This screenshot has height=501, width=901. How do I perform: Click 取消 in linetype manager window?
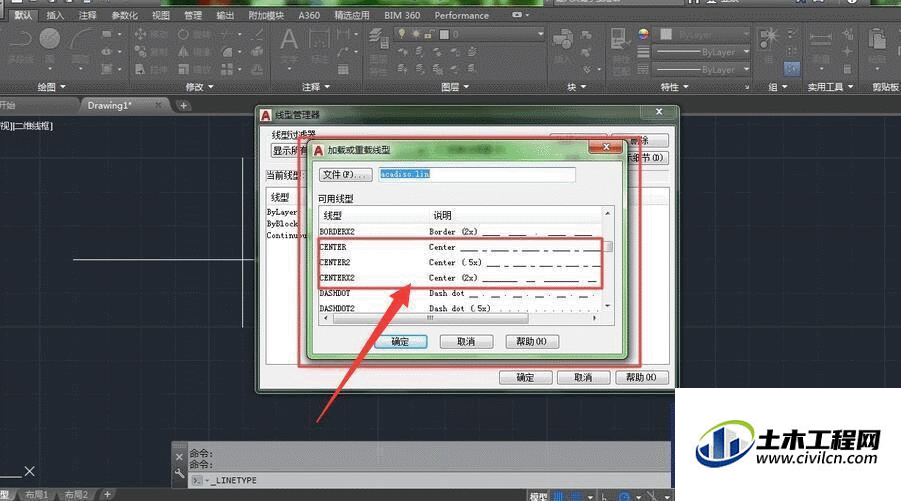point(583,377)
